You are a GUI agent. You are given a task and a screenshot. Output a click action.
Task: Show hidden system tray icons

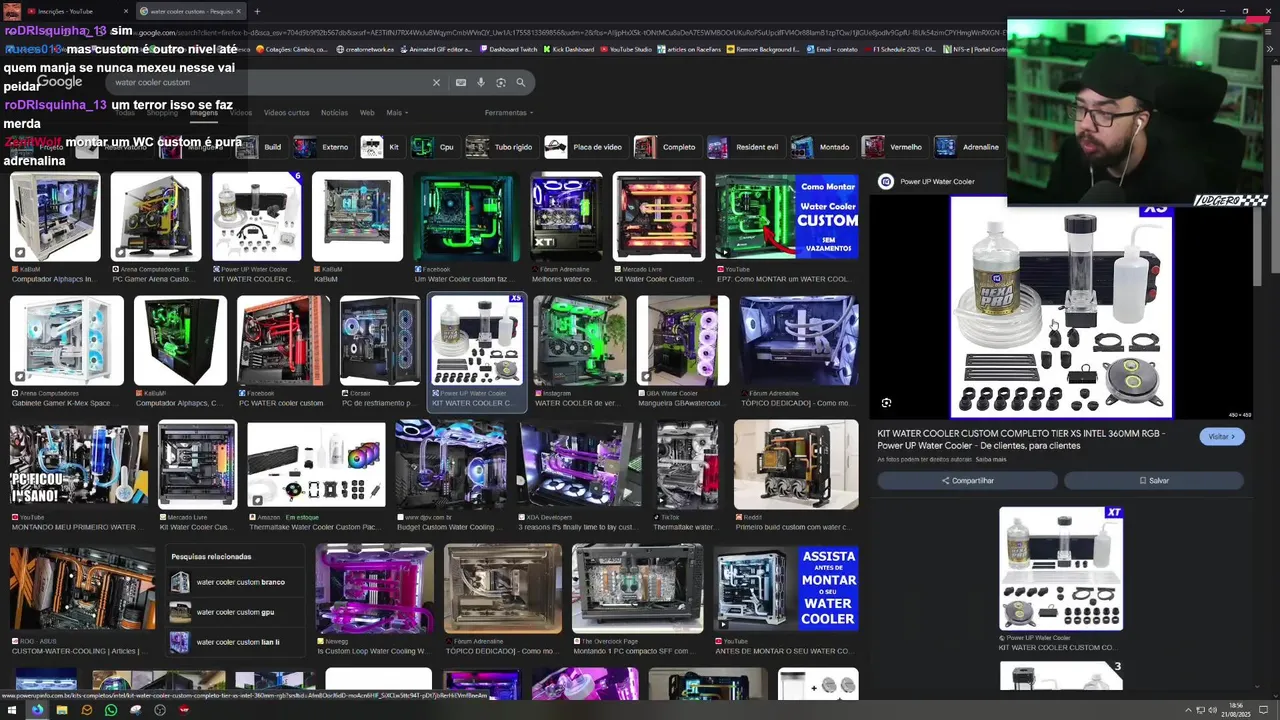tap(1188, 710)
